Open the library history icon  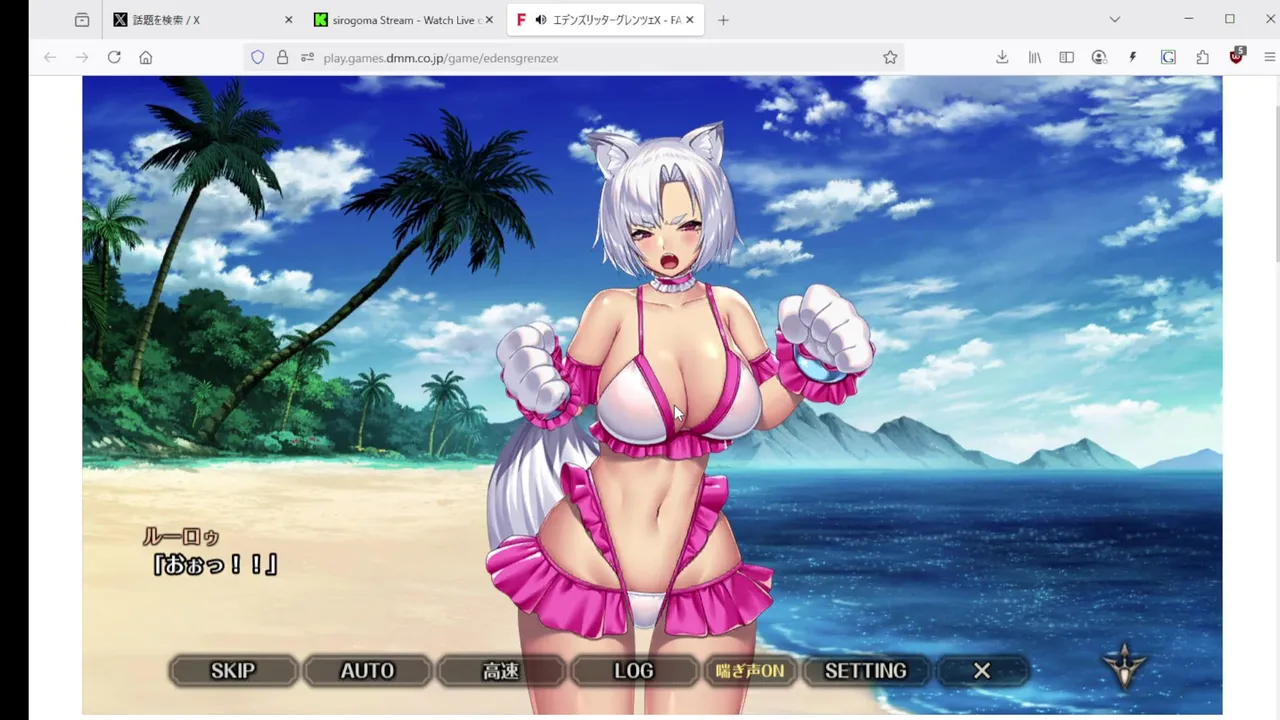click(1035, 58)
